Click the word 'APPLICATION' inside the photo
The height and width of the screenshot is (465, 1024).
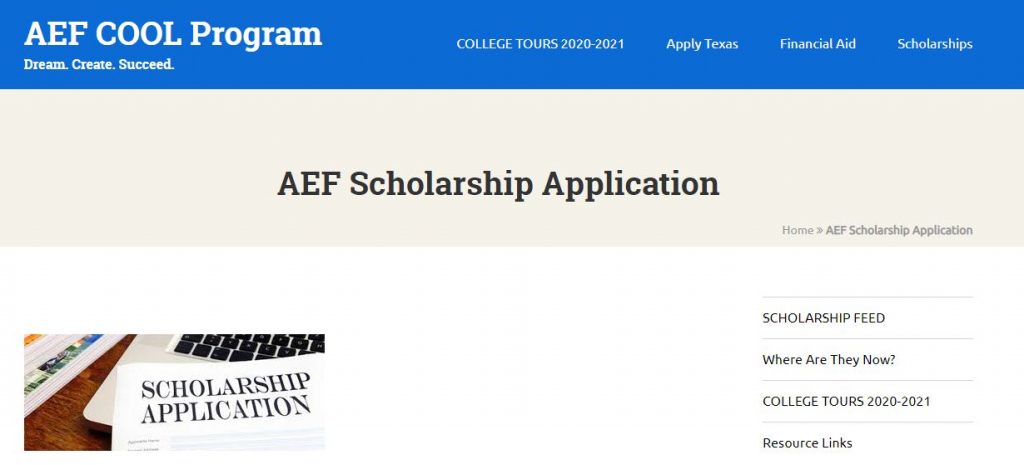[x=225, y=409]
